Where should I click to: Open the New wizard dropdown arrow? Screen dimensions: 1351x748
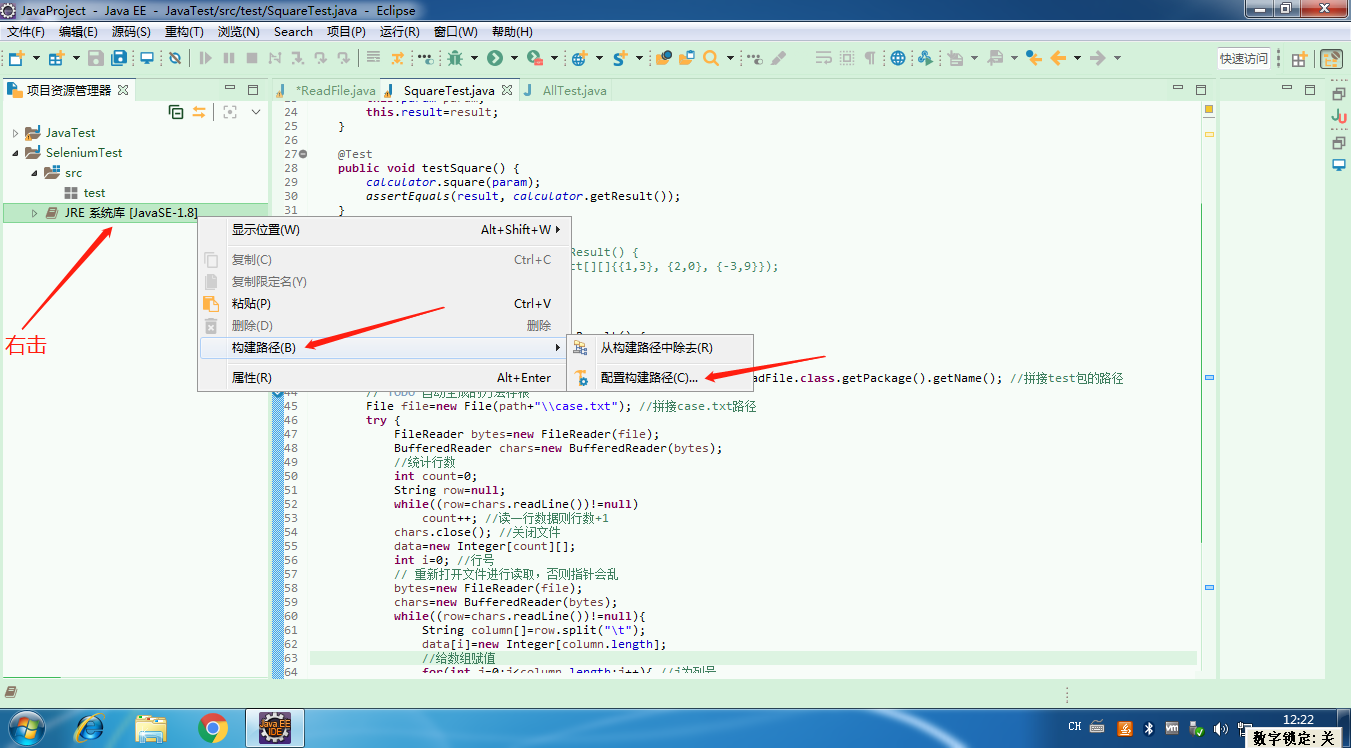tap(36, 58)
